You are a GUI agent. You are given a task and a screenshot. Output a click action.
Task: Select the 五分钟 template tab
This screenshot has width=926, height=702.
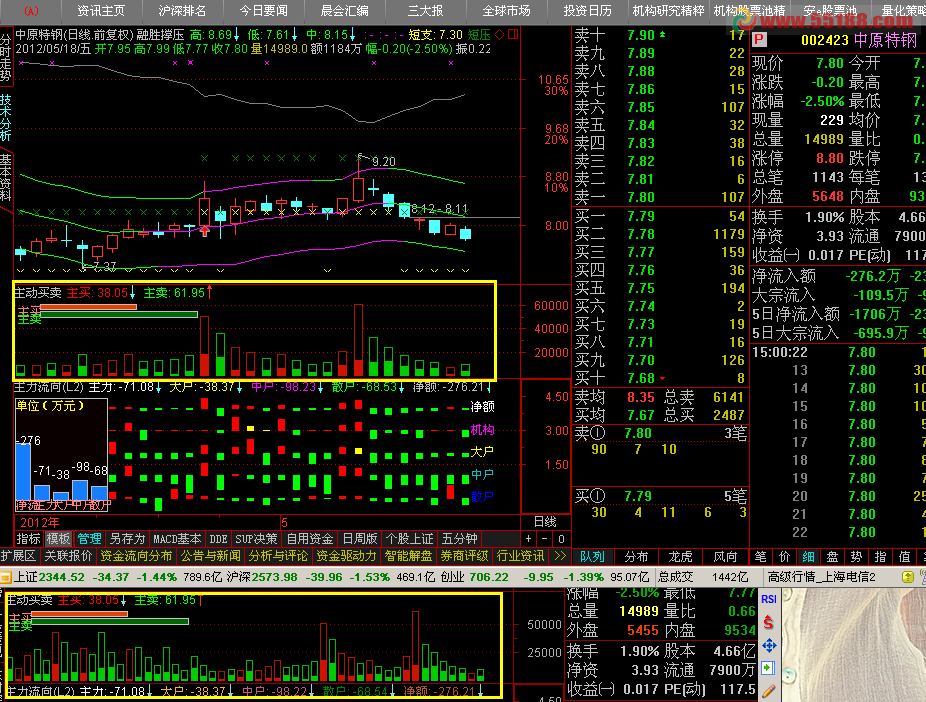pos(459,538)
